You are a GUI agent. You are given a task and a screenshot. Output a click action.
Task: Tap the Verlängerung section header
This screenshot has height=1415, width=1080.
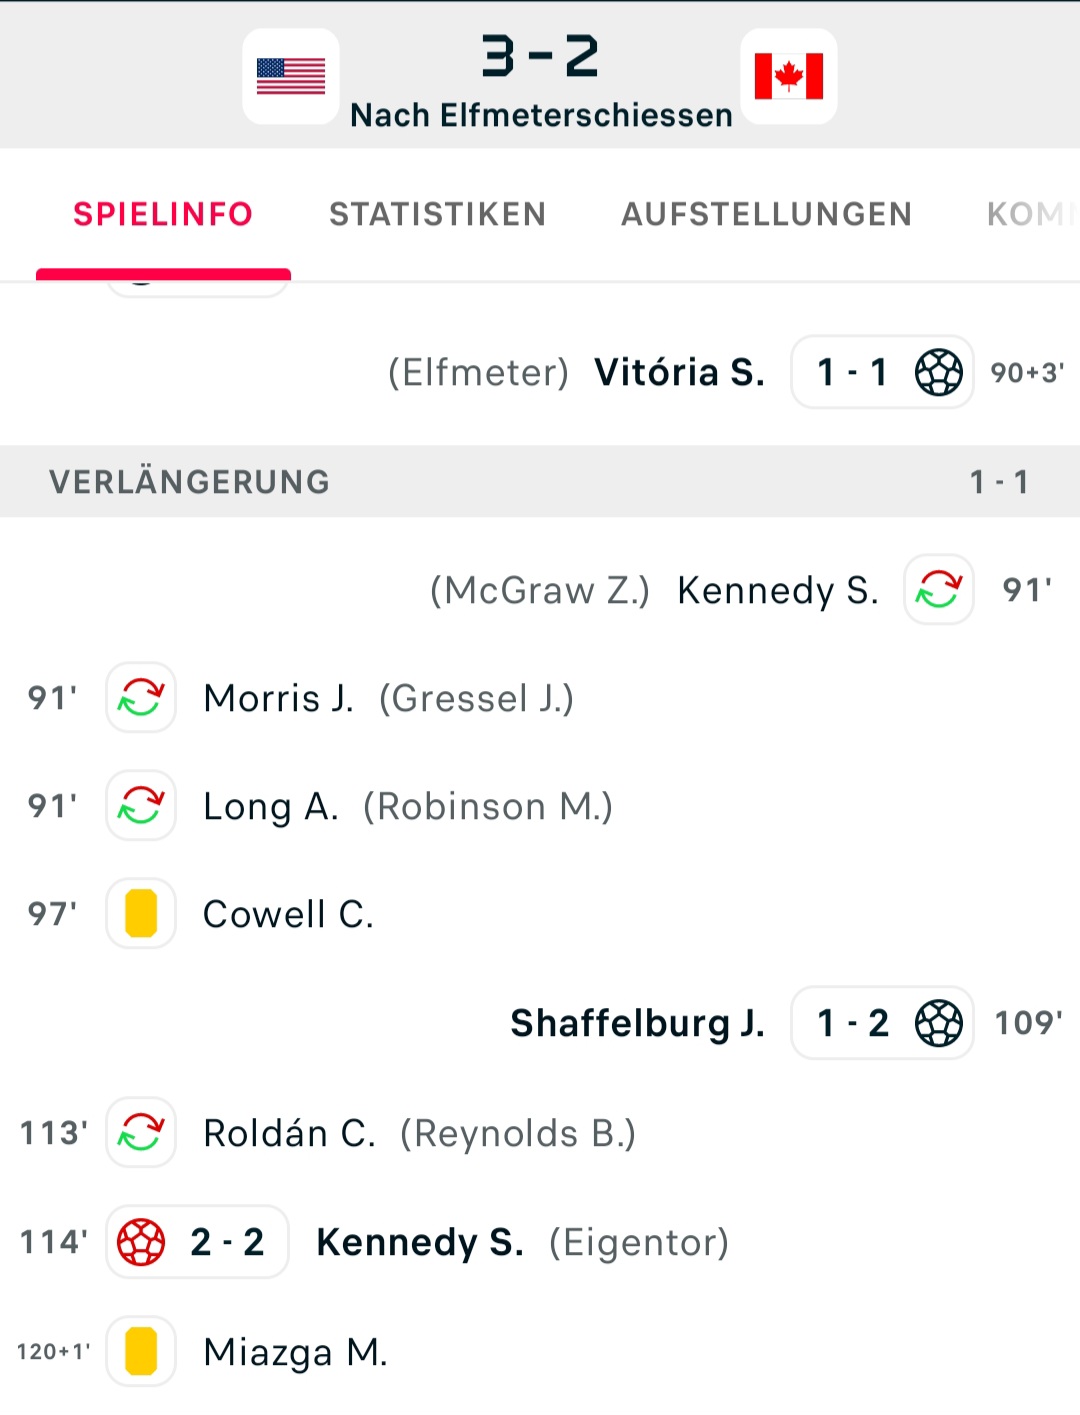(540, 481)
